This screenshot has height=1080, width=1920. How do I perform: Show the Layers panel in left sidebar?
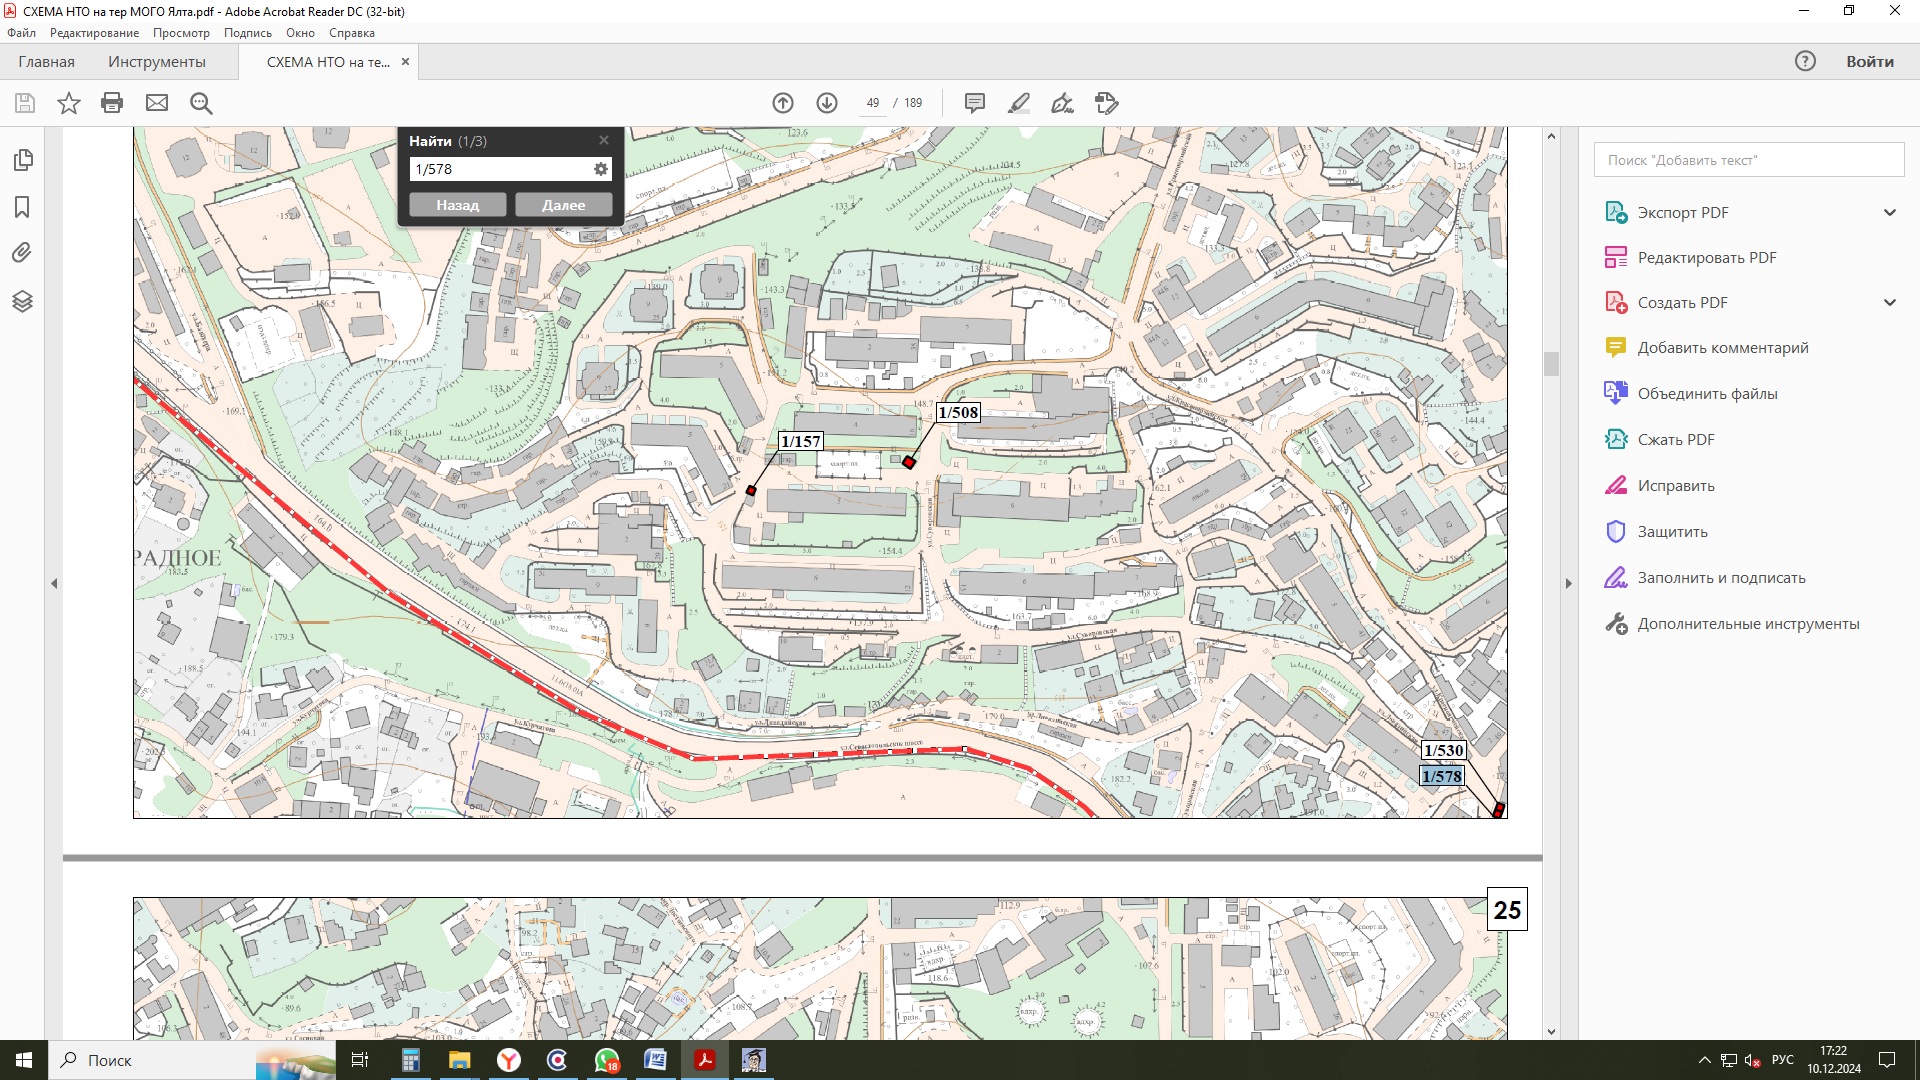click(23, 301)
